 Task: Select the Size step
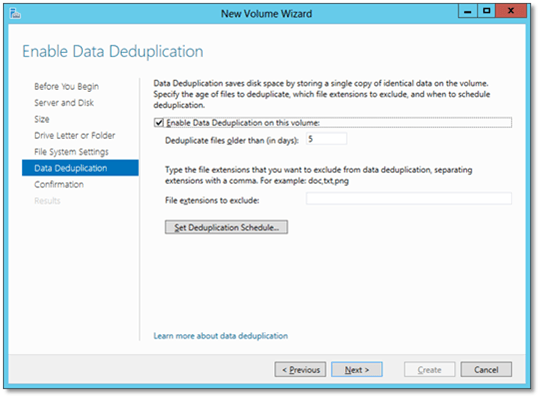pos(42,119)
